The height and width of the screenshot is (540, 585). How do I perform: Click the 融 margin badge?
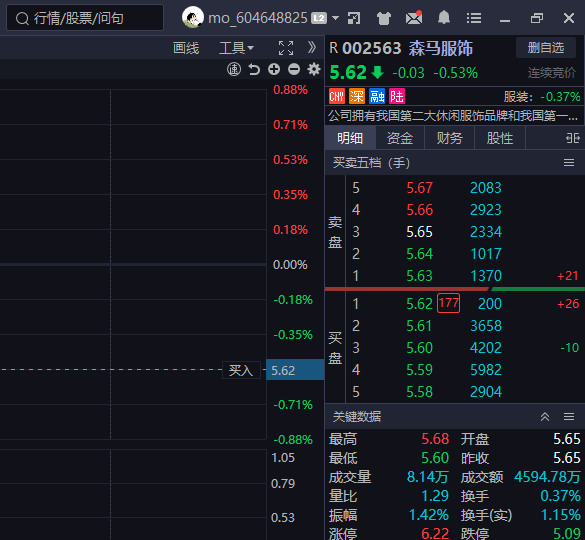pos(377,96)
